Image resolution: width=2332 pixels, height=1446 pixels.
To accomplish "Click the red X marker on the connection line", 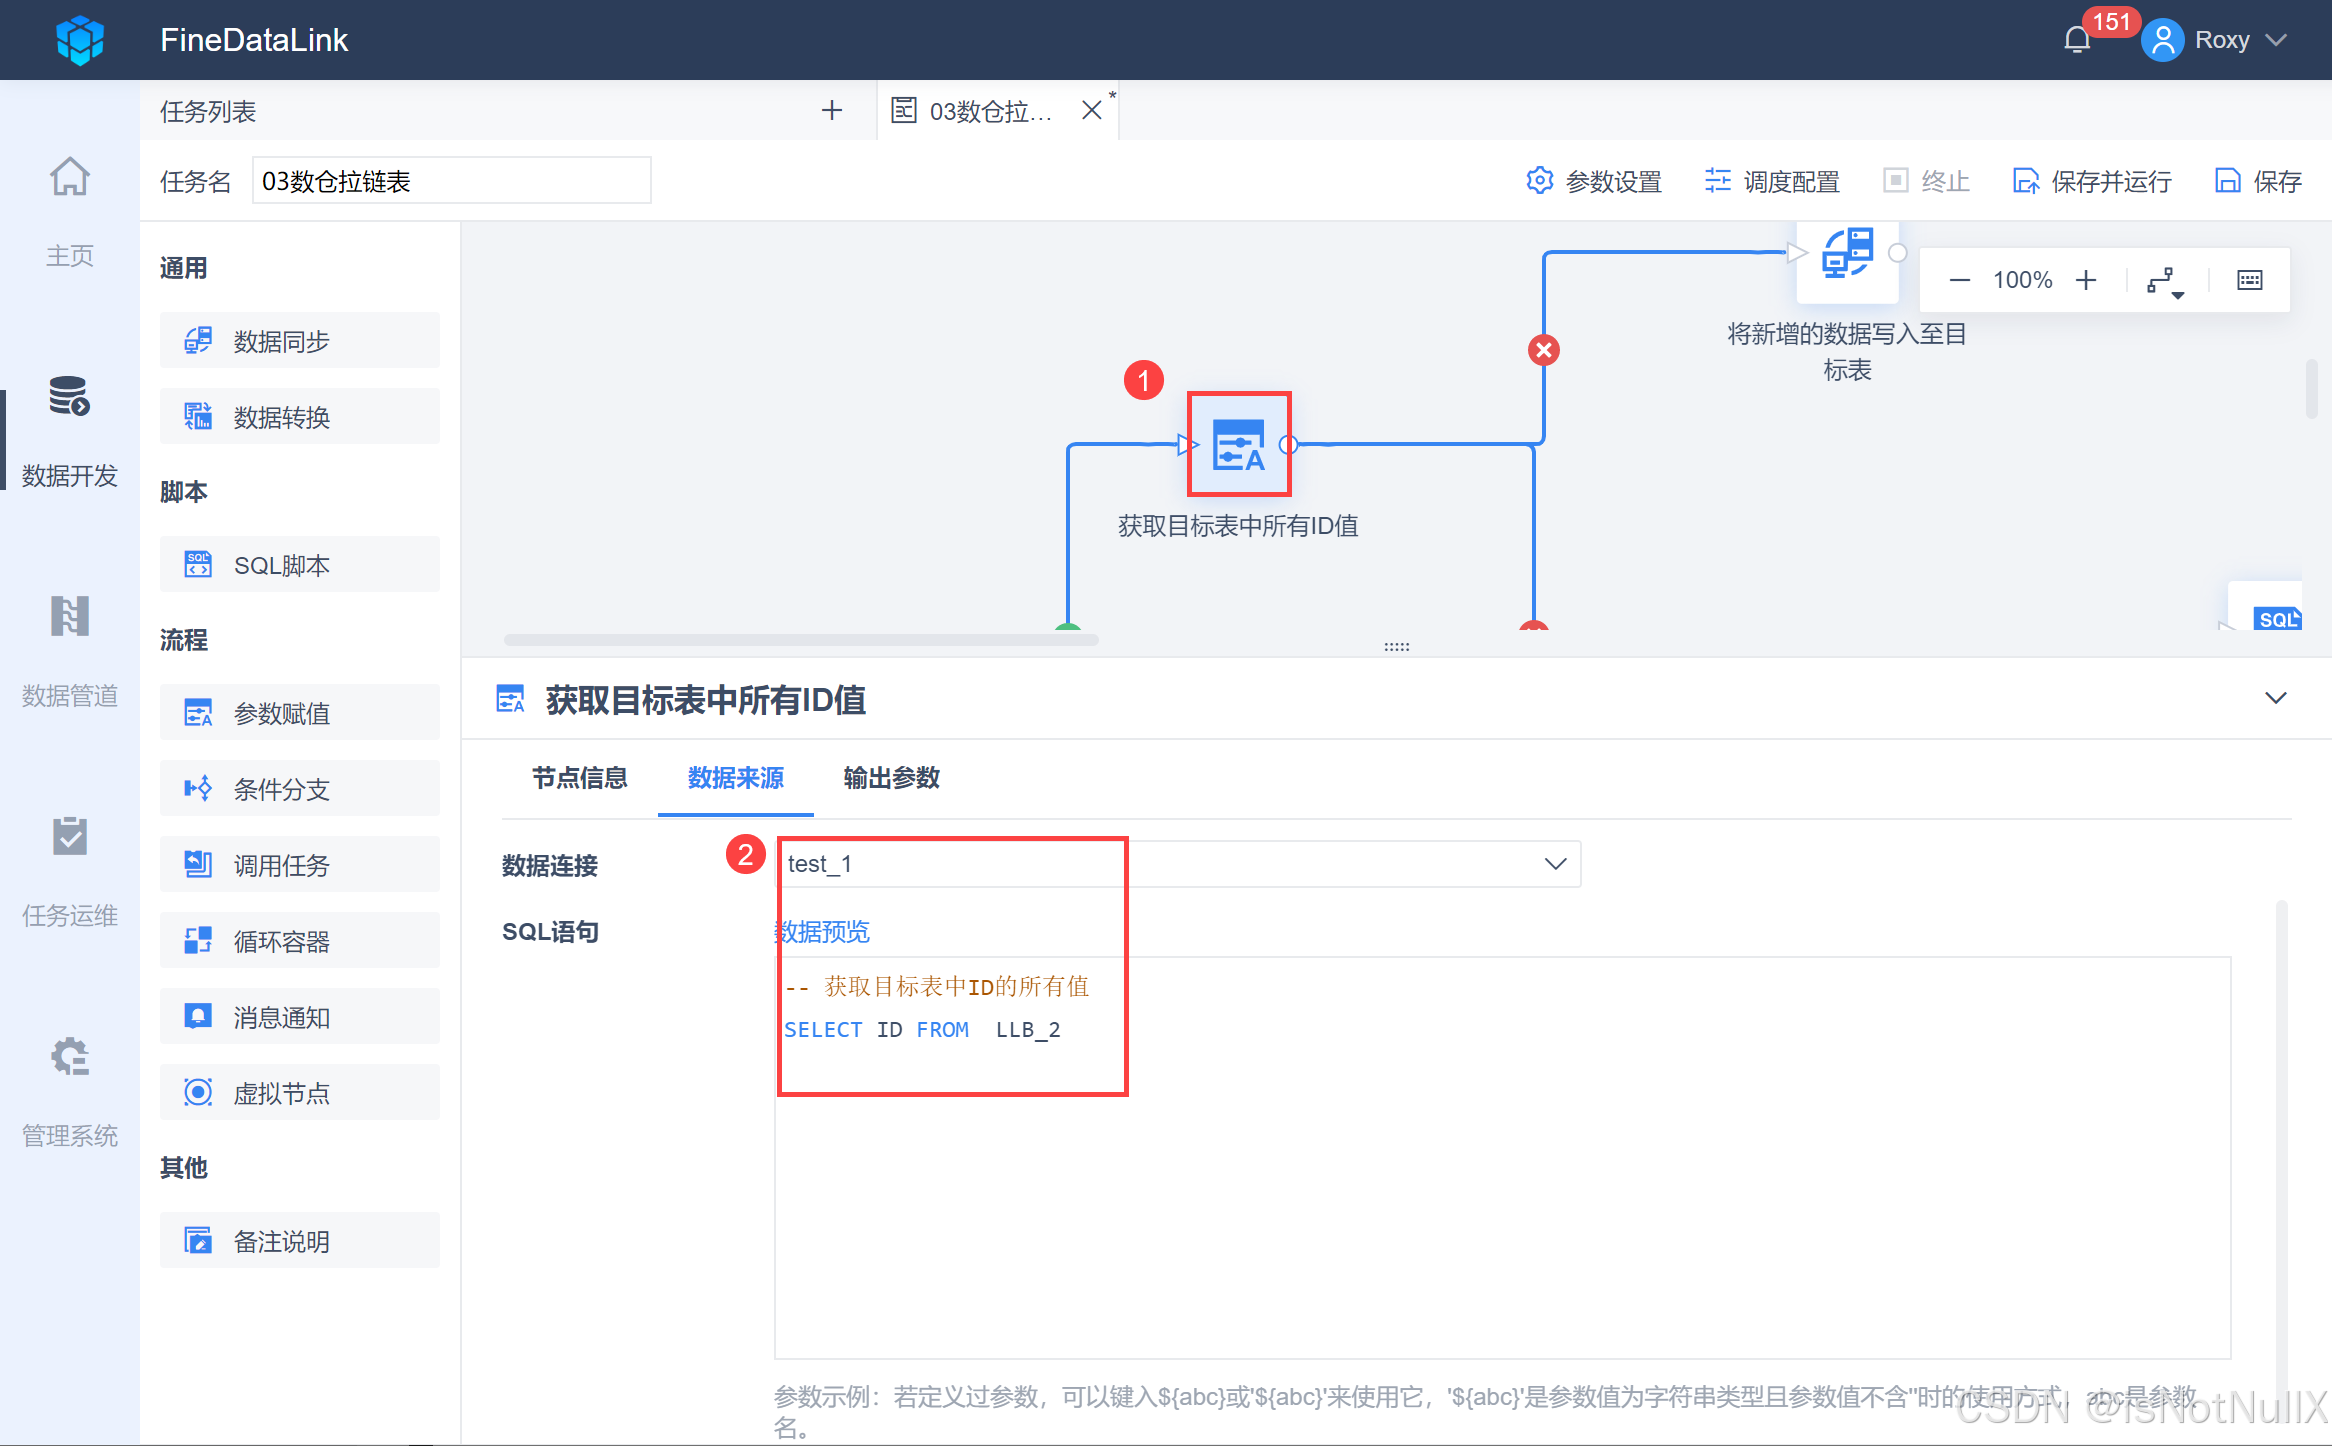I will 1543,350.
